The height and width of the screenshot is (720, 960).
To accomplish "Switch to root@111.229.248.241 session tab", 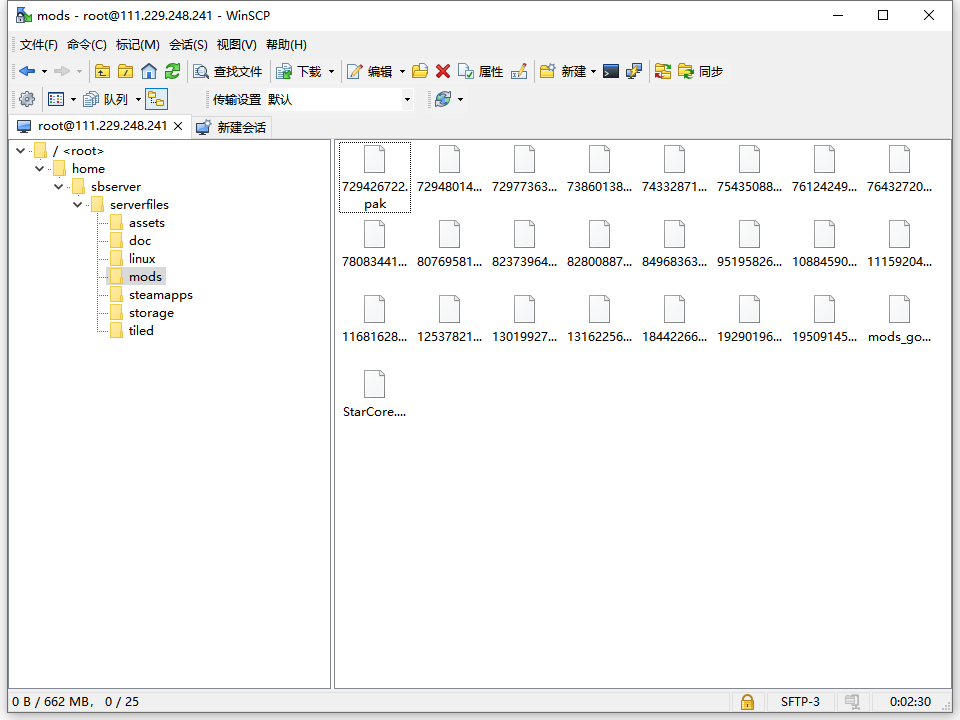I will (x=102, y=126).
